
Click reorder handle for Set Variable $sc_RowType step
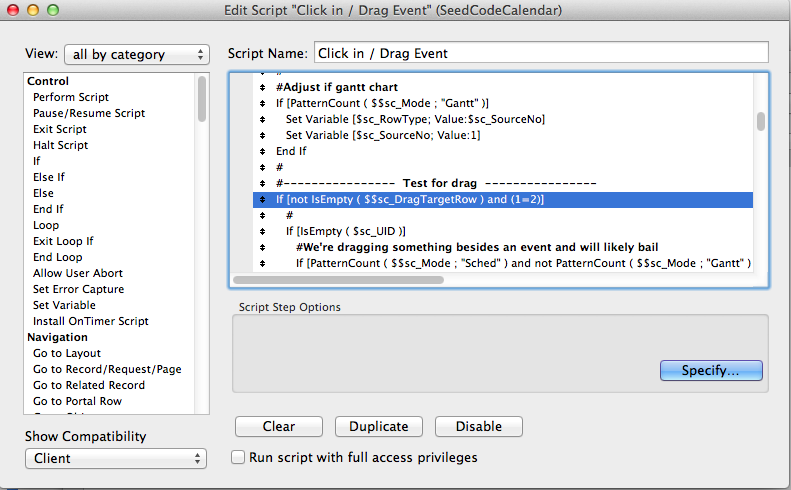(262, 120)
